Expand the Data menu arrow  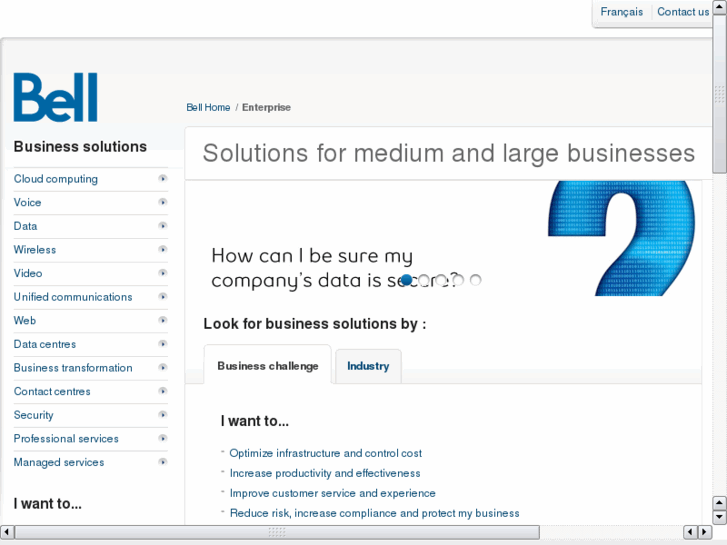pyautogui.click(x=163, y=226)
